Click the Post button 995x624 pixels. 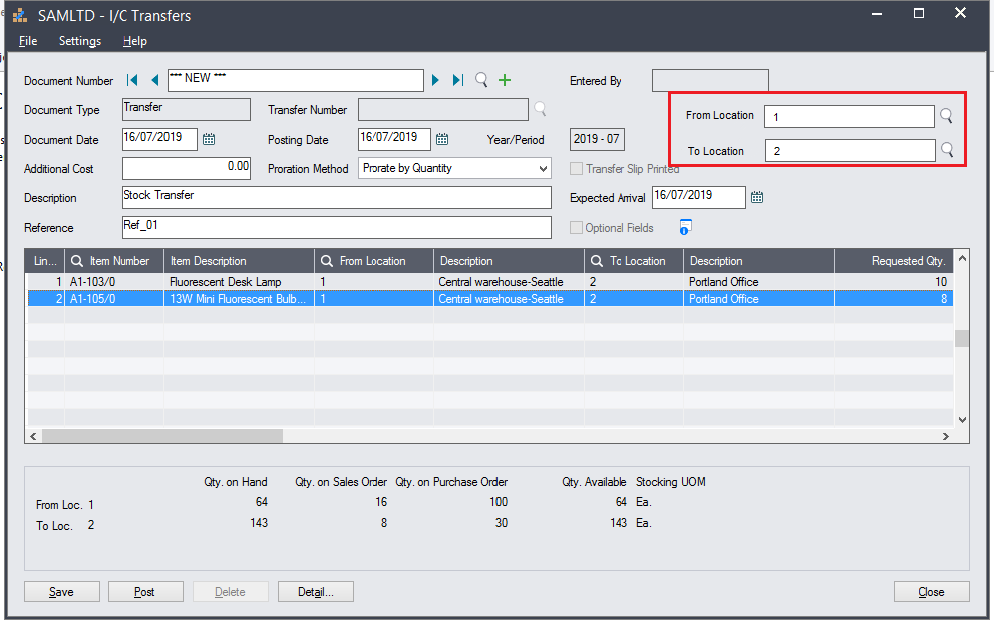pos(145,592)
